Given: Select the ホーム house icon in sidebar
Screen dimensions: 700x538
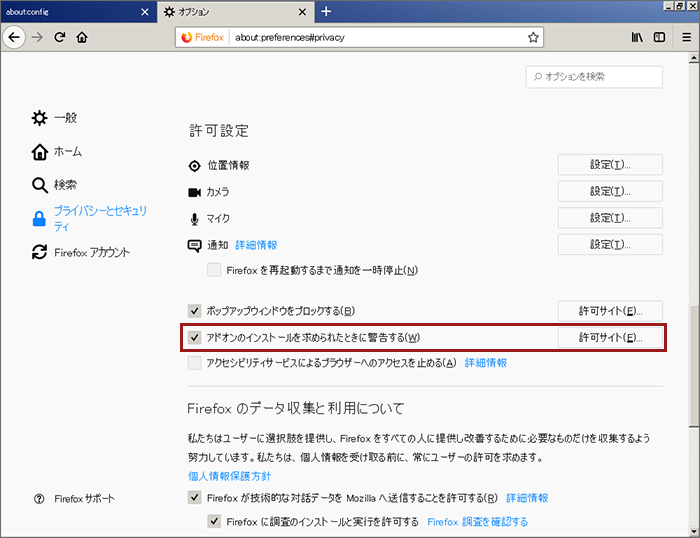Looking at the screenshot, I should coord(39,152).
